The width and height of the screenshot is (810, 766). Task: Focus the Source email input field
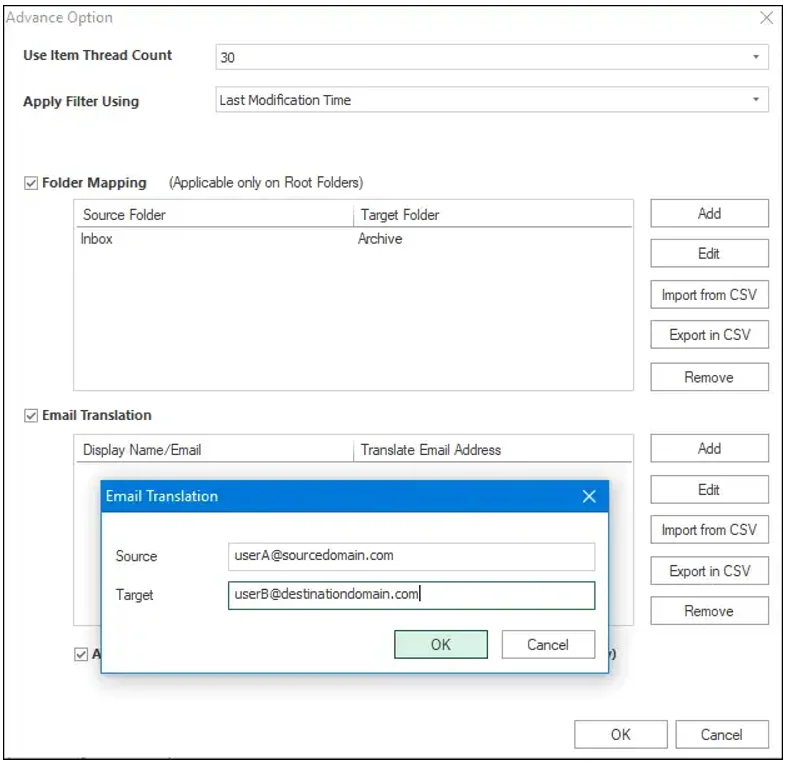tap(411, 556)
